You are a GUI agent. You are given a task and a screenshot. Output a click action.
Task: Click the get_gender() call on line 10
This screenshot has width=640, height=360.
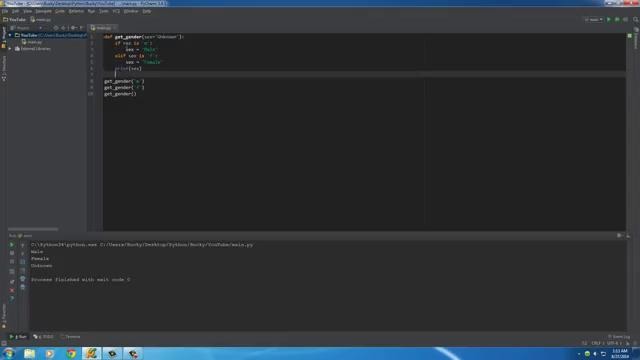[120, 94]
